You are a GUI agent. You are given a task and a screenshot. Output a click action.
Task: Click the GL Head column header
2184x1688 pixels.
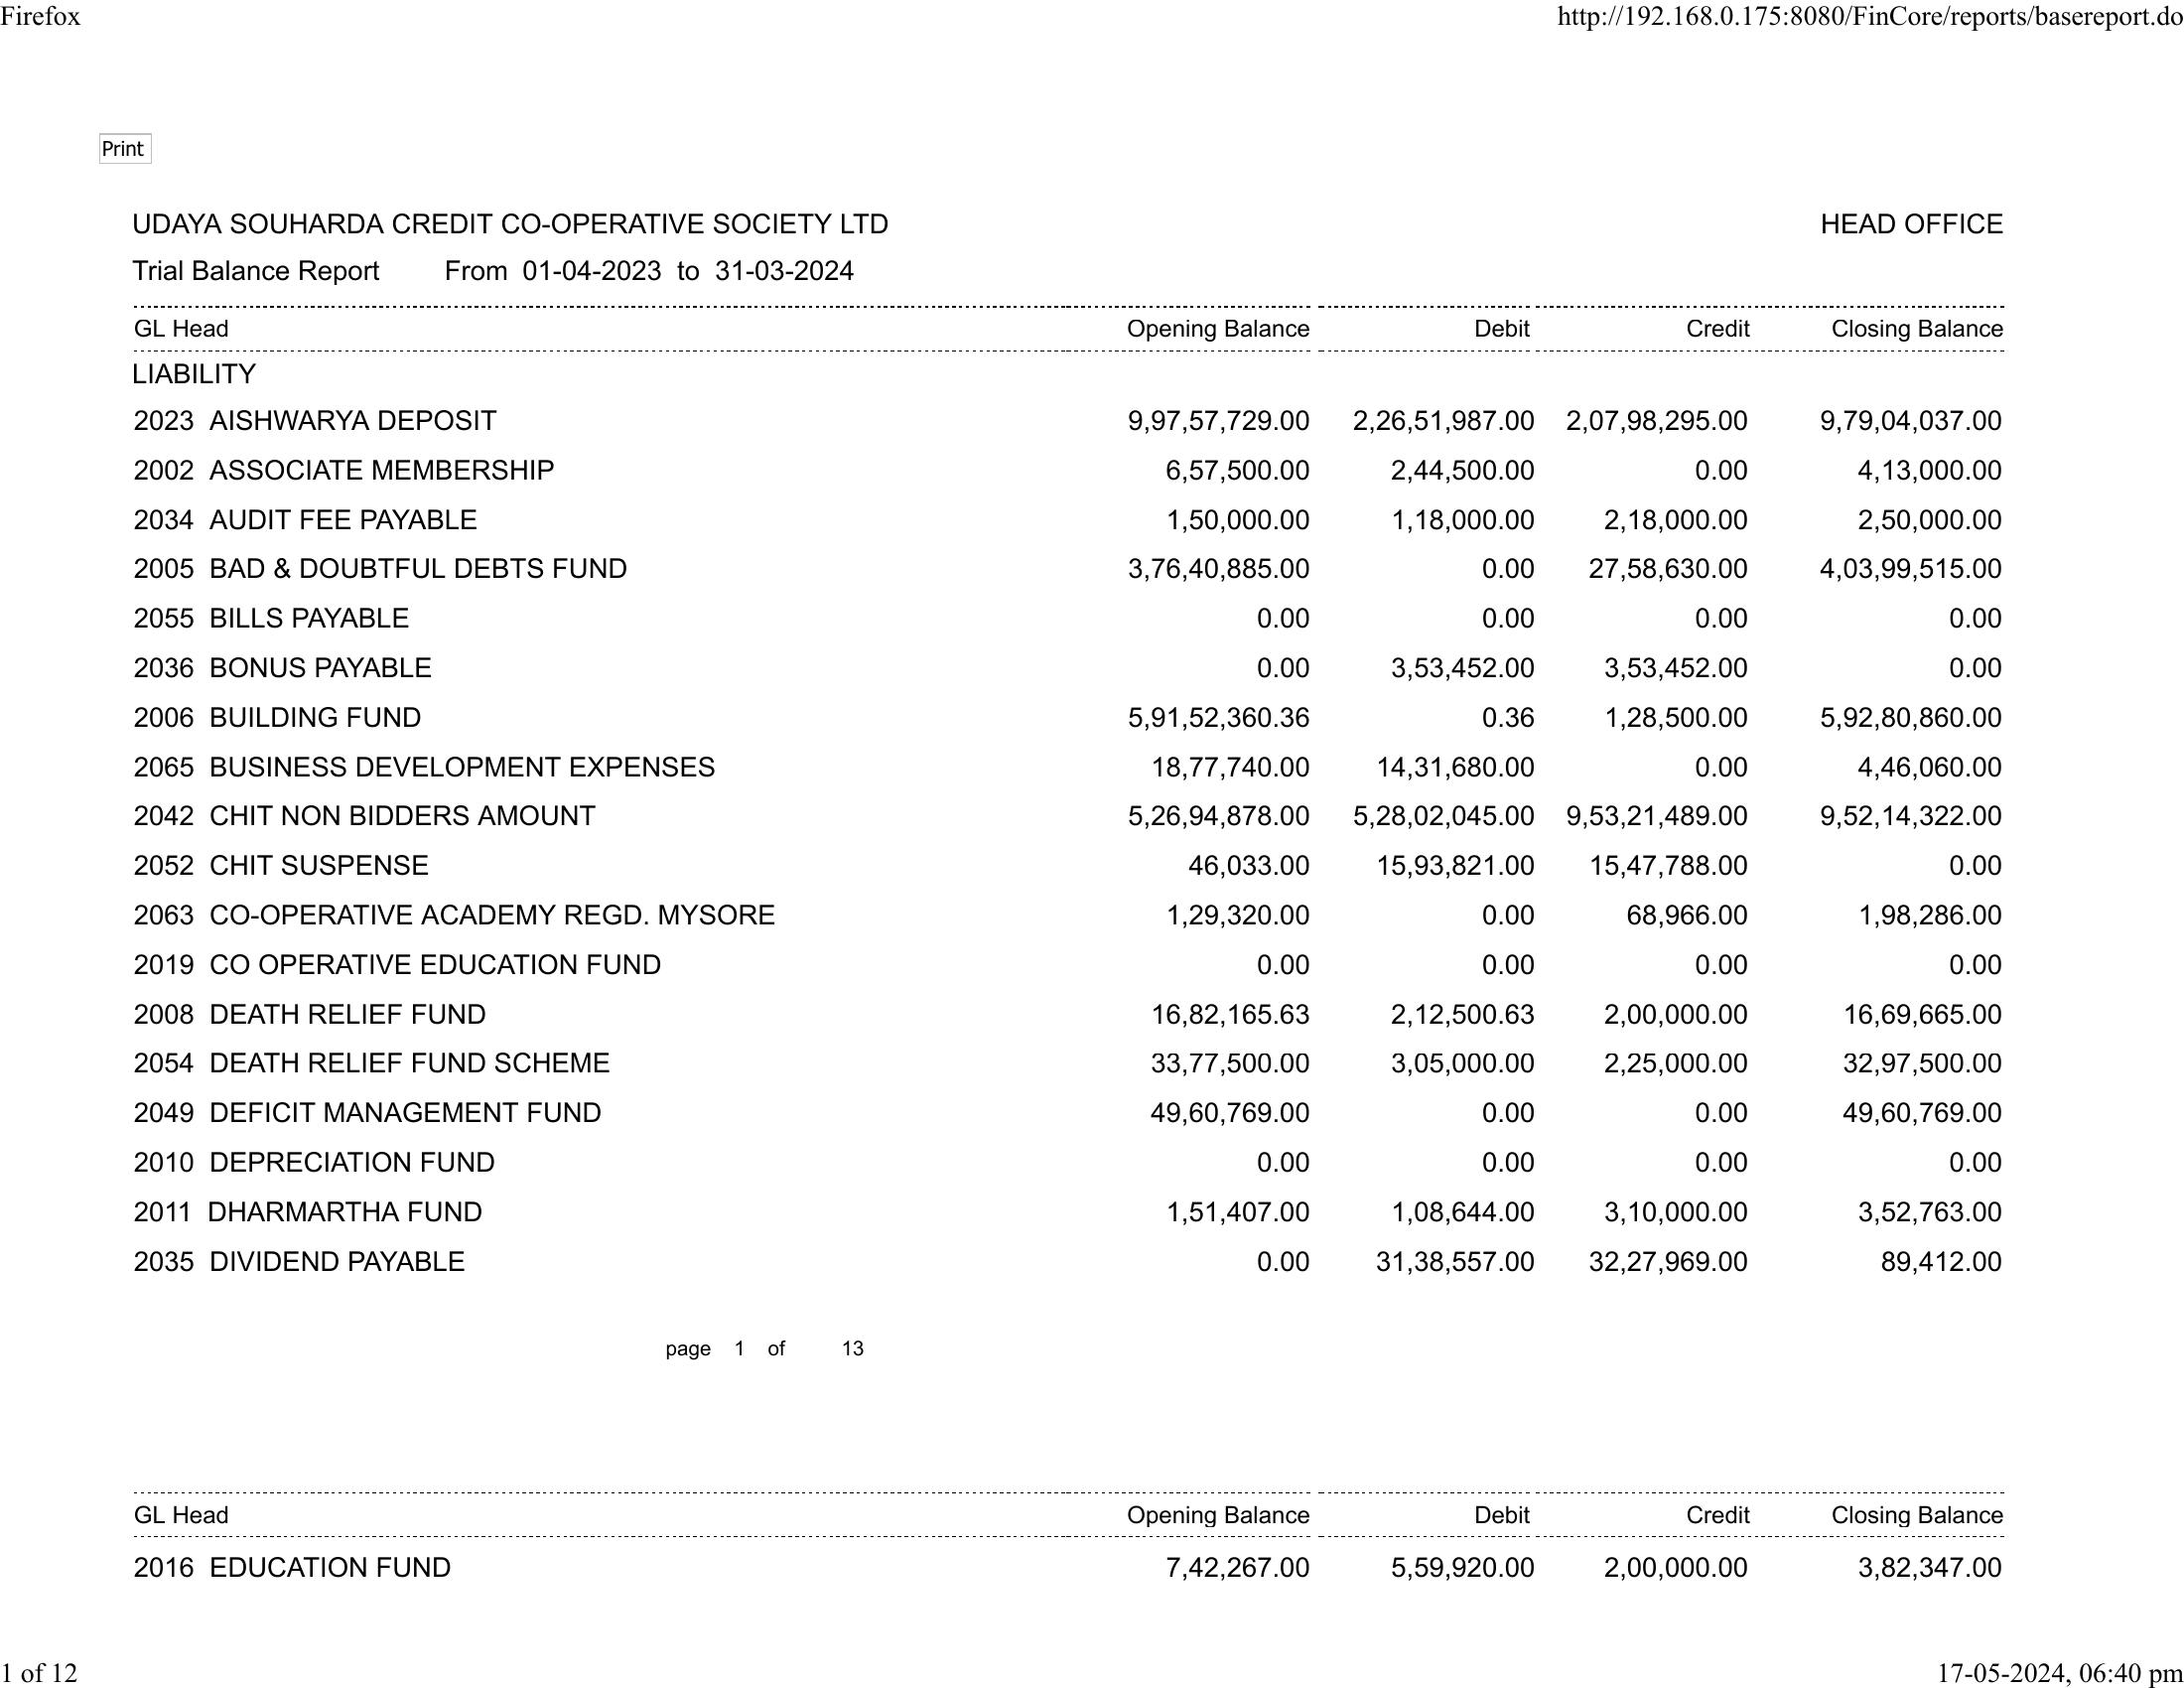tap(181, 329)
